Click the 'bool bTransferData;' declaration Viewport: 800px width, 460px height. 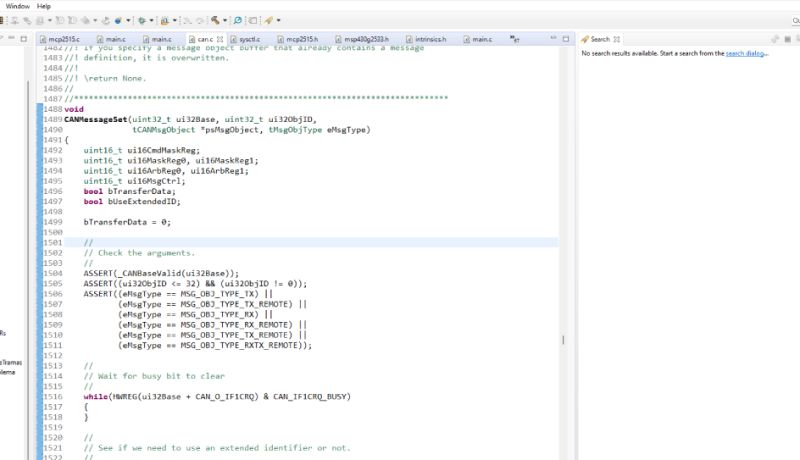click(130, 191)
